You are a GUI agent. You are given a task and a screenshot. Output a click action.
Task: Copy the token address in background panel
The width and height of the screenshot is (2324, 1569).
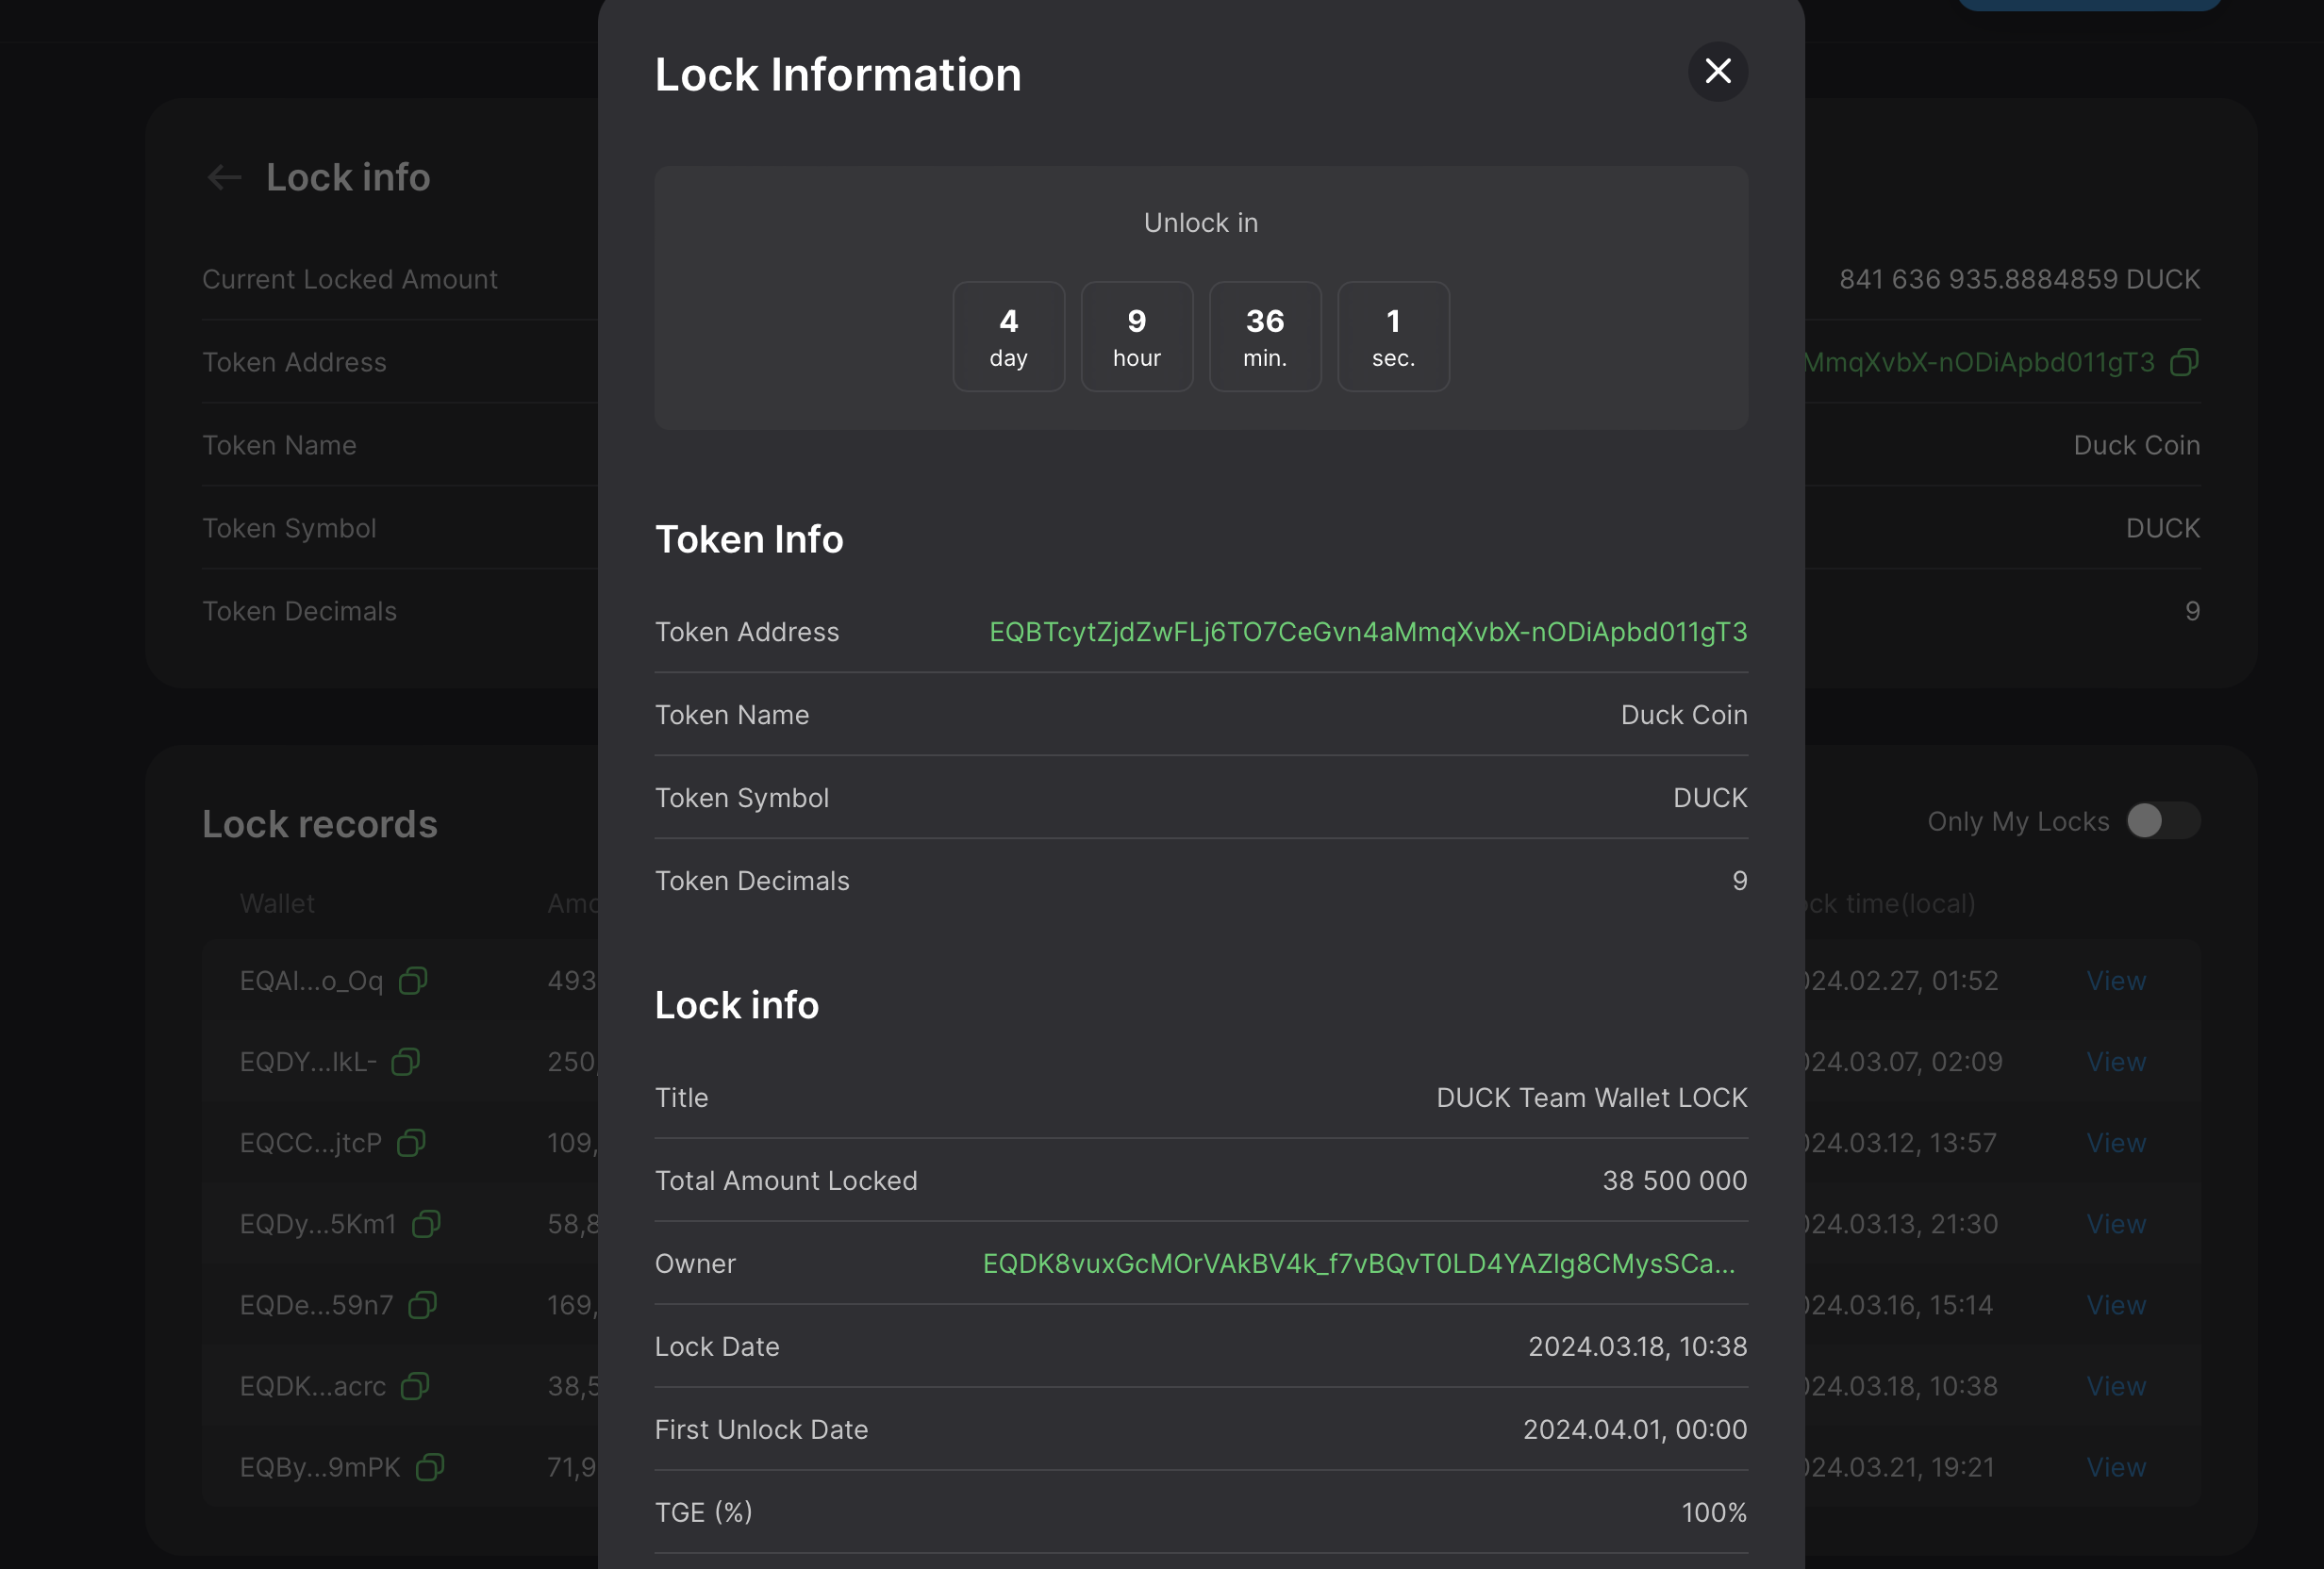[x=2184, y=362]
